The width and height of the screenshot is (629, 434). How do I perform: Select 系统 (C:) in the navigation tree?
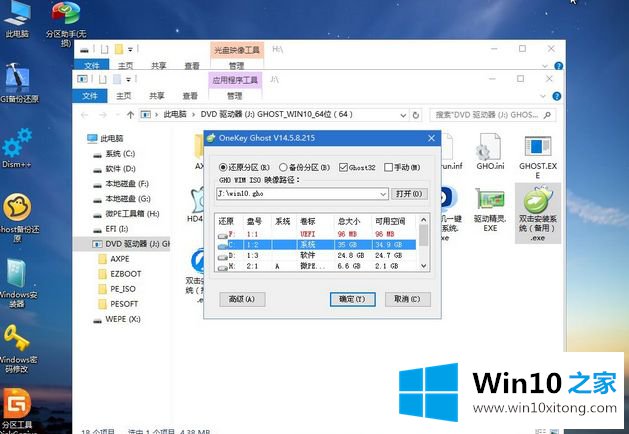point(114,154)
